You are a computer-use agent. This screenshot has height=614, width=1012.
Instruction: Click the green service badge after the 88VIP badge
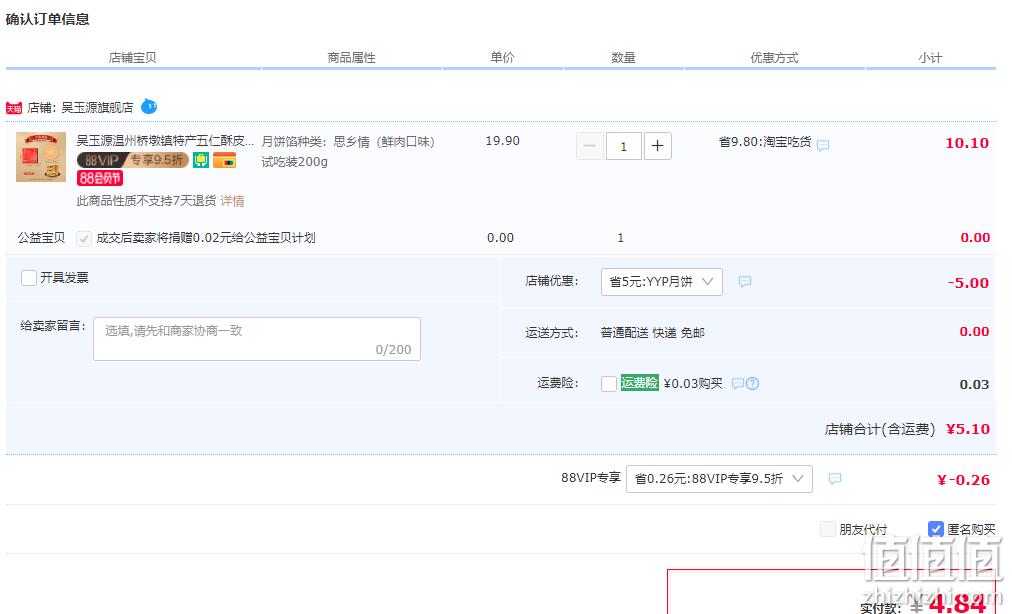point(201,159)
